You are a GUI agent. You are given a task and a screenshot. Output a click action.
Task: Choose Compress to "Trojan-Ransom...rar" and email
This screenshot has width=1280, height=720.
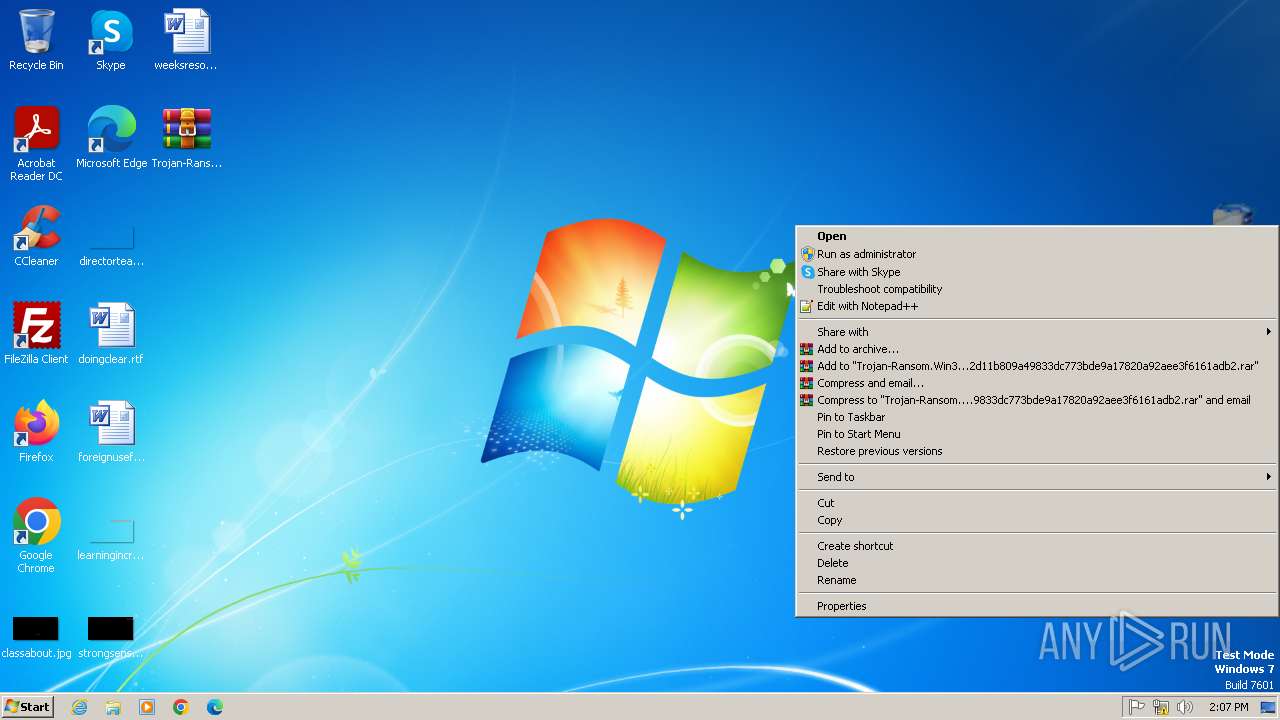[1036, 400]
